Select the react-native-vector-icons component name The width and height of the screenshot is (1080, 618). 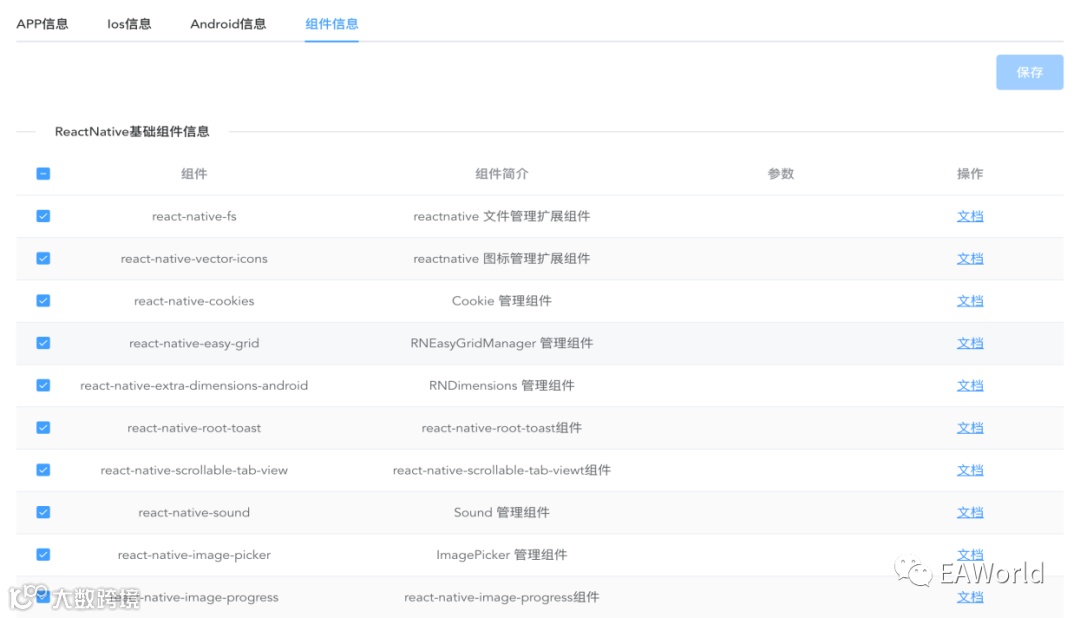[x=194, y=258]
